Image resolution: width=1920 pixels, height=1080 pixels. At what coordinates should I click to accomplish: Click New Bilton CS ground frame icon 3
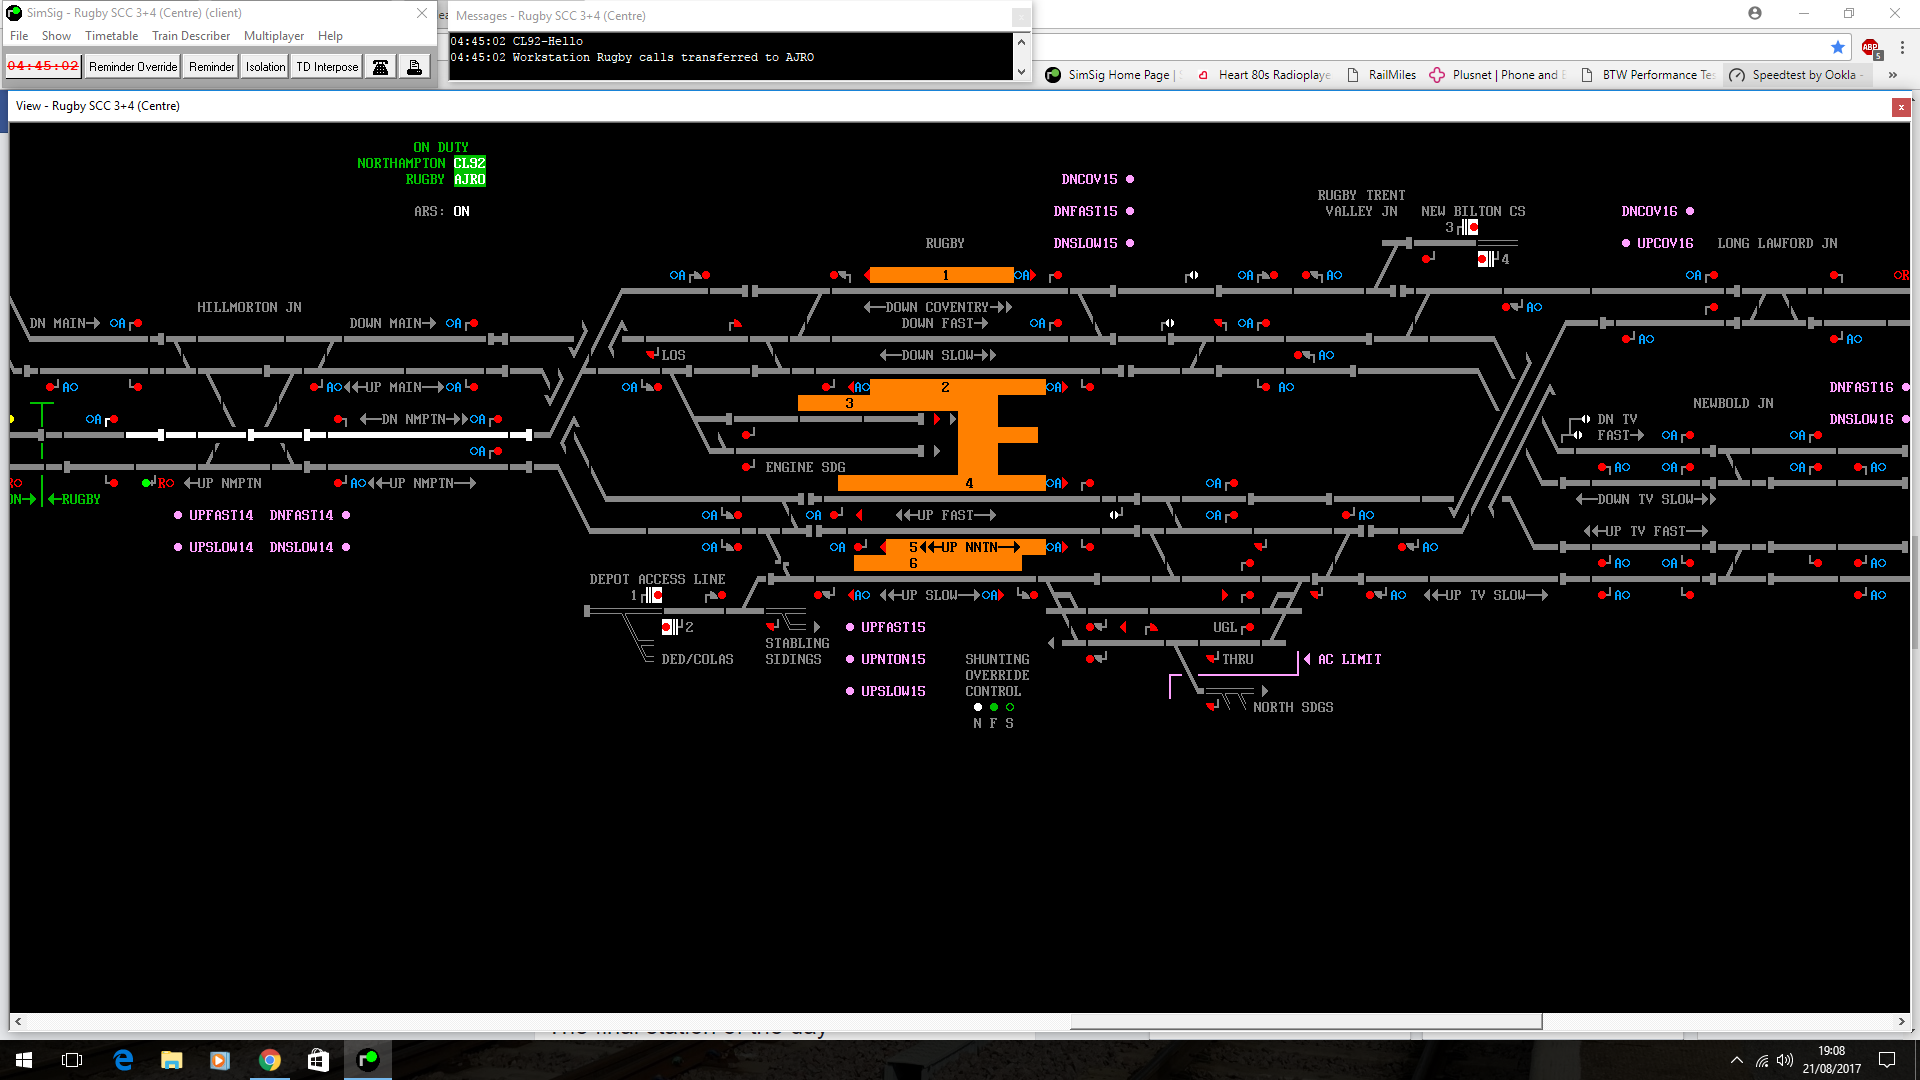click(x=1468, y=227)
